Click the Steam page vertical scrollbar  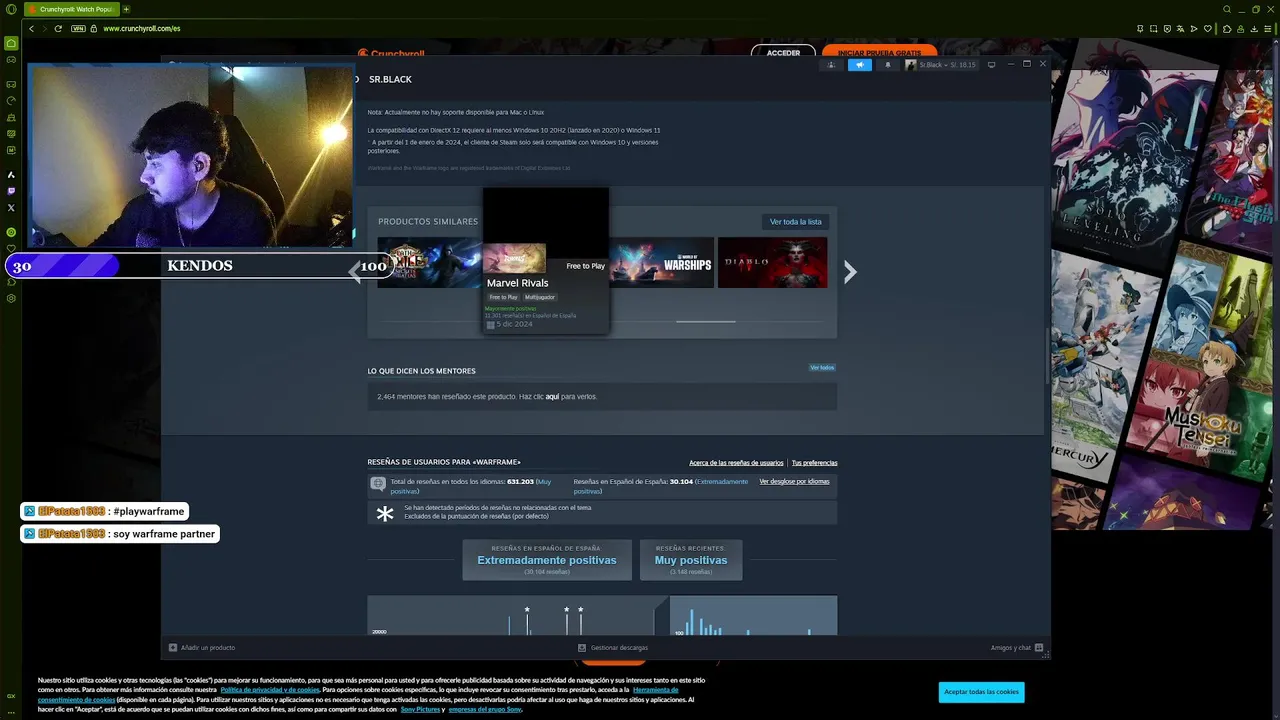coord(1047,355)
